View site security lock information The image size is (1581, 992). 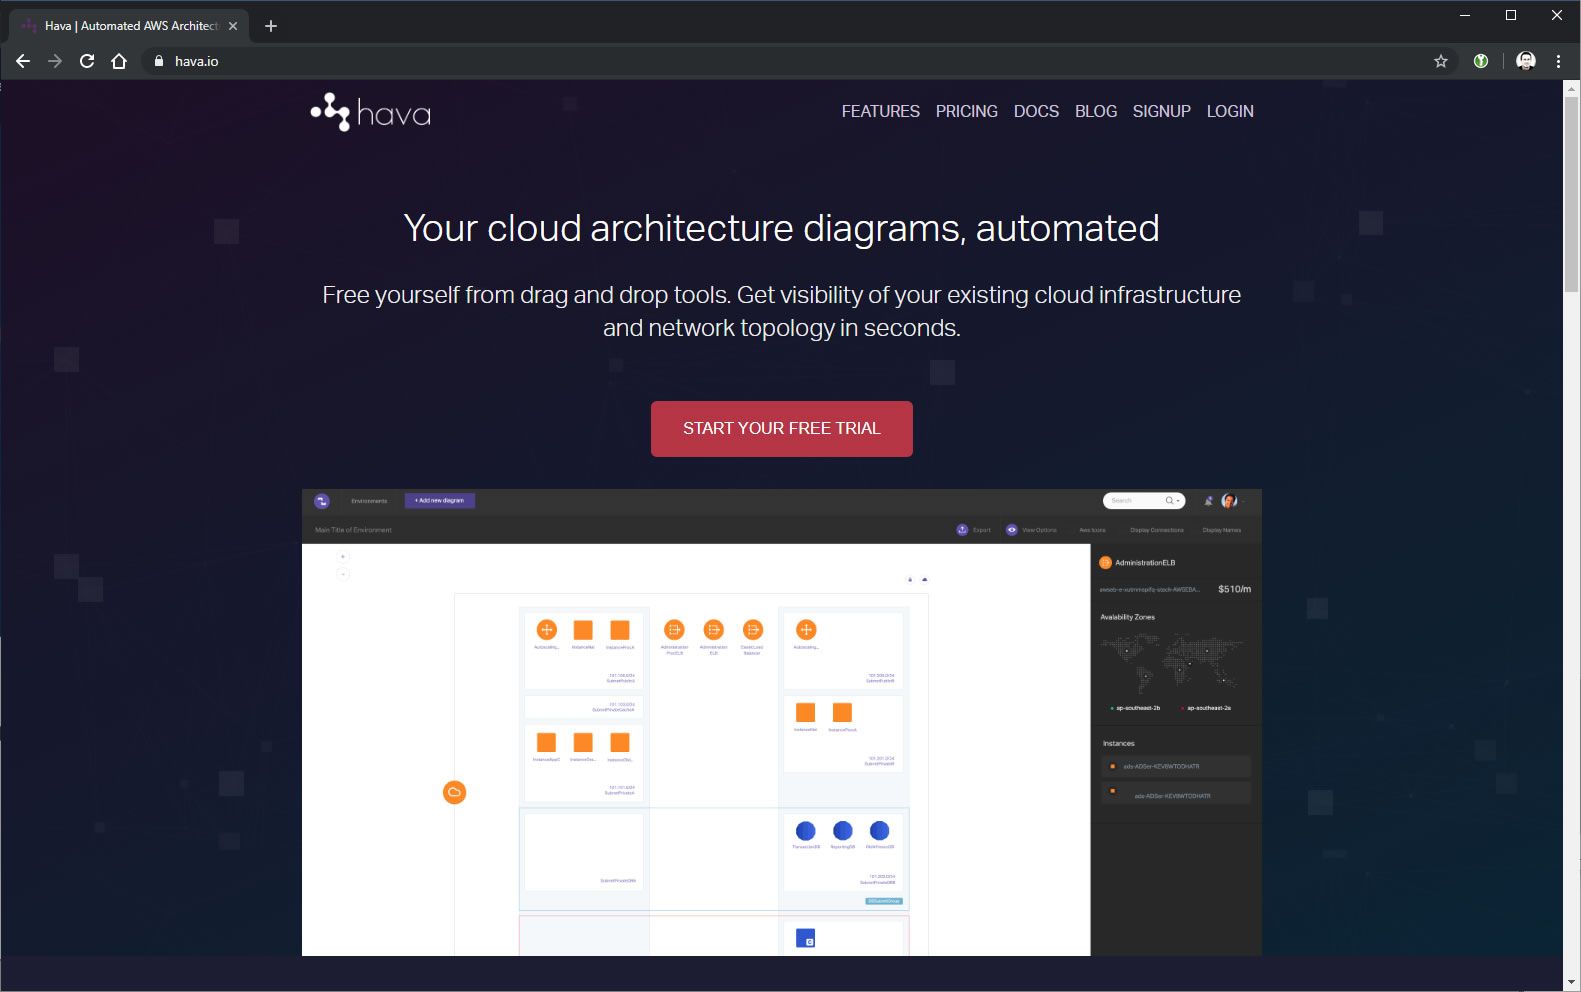pyautogui.click(x=158, y=61)
